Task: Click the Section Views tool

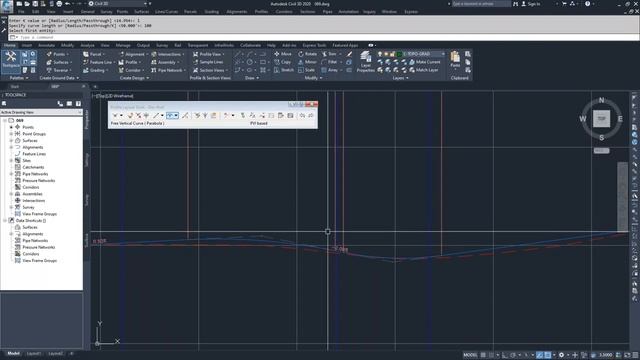Action: [210, 70]
